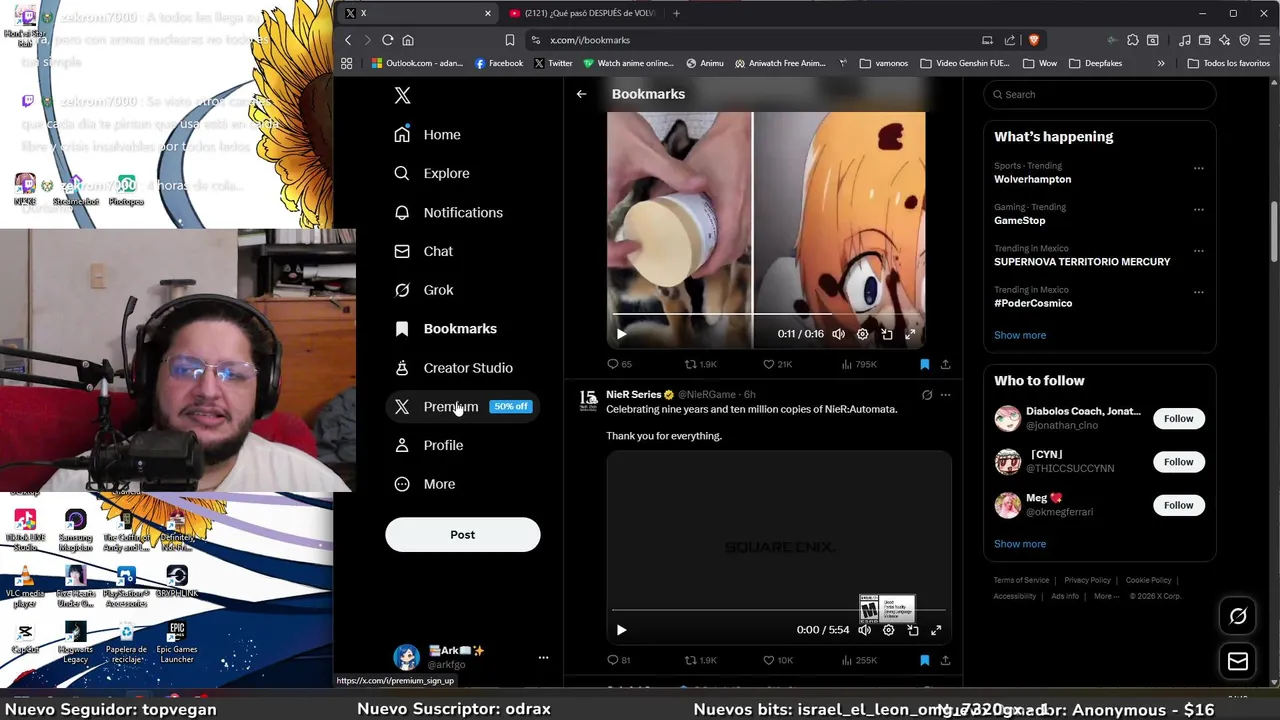Screen dimensions: 1280x720
Task: Make the first video fullscreen
Action: [910, 334]
